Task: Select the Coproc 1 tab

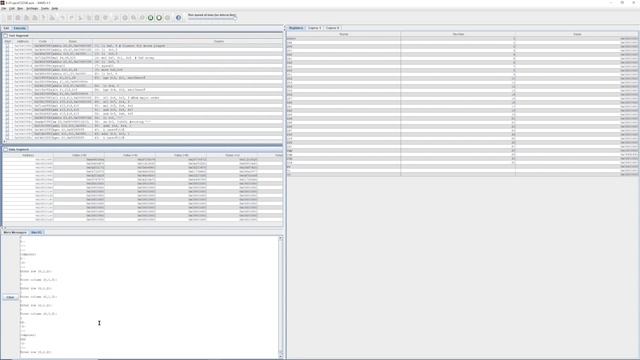Action: click(314, 28)
